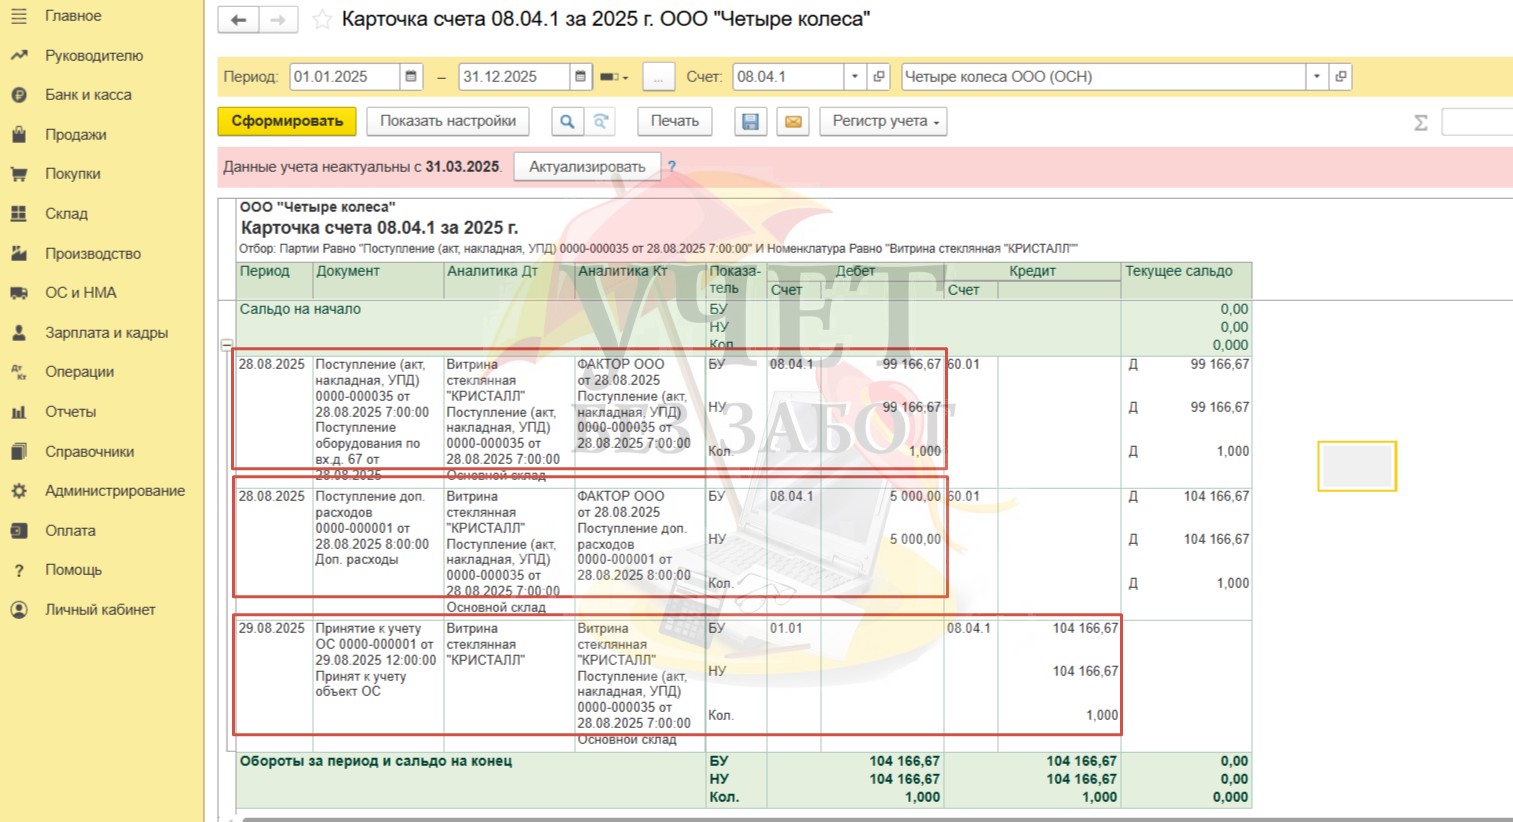This screenshot has height=822, width=1513.
Task: Click the Счет field with 08.04.1
Action: (788, 77)
